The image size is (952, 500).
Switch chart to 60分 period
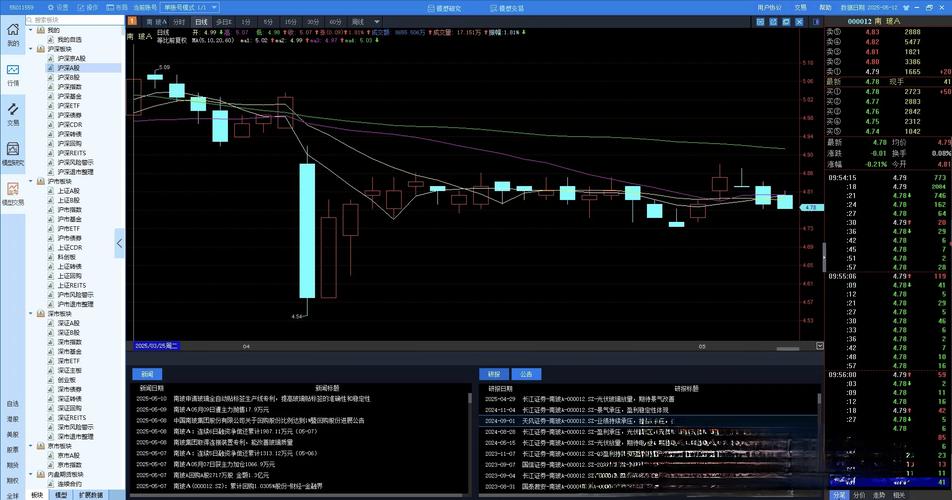pyautogui.click(x=335, y=22)
